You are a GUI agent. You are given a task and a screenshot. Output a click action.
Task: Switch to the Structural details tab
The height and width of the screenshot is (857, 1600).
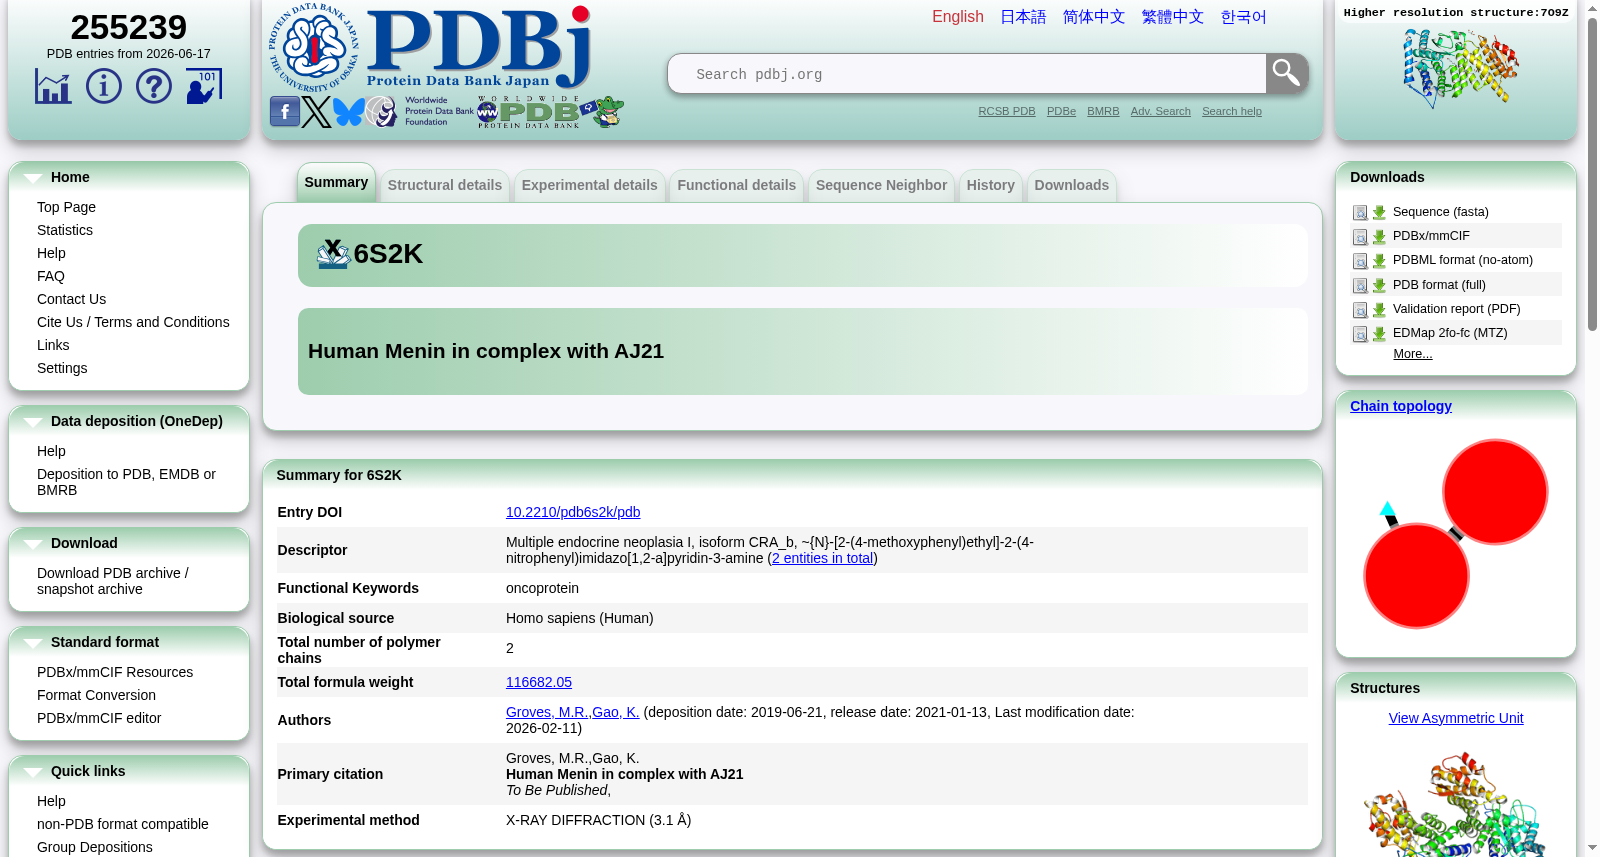[x=445, y=186]
